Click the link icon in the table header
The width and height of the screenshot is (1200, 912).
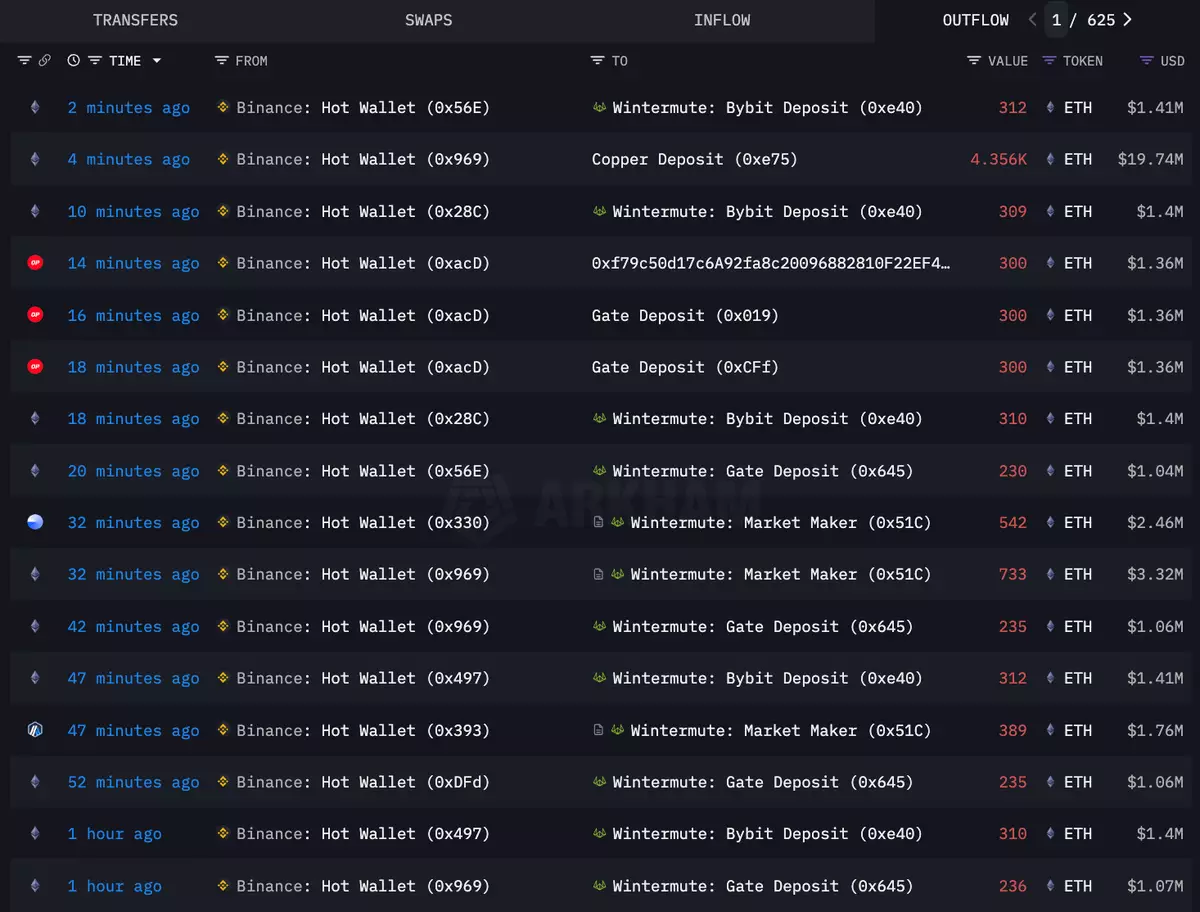[x=45, y=61]
